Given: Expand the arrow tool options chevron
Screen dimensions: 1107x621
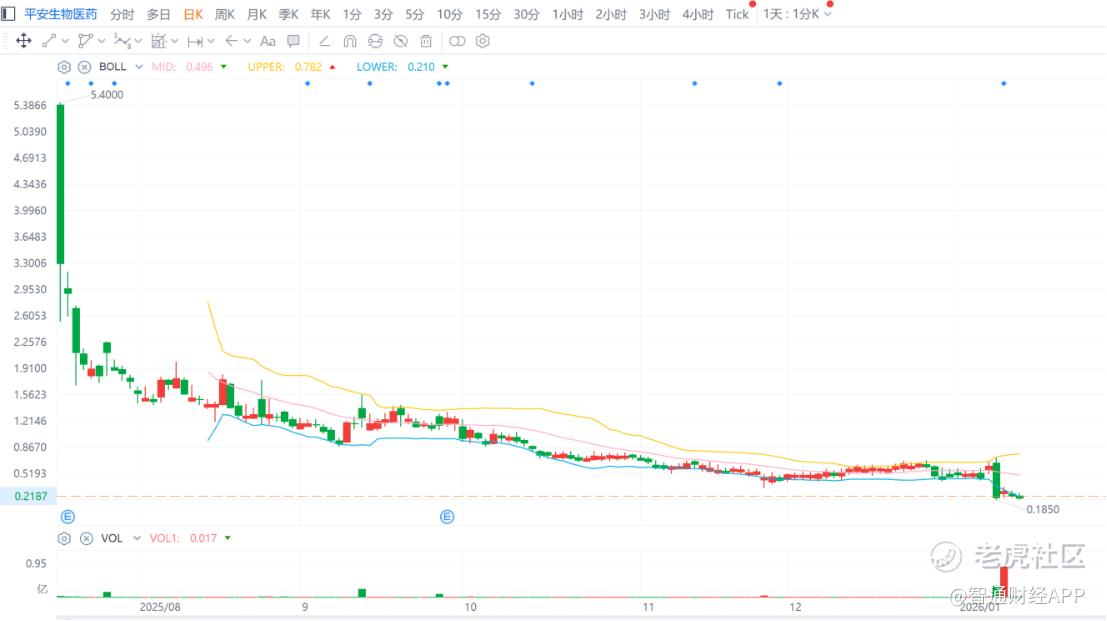Looking at the screenshot, I should coord(247,42).
